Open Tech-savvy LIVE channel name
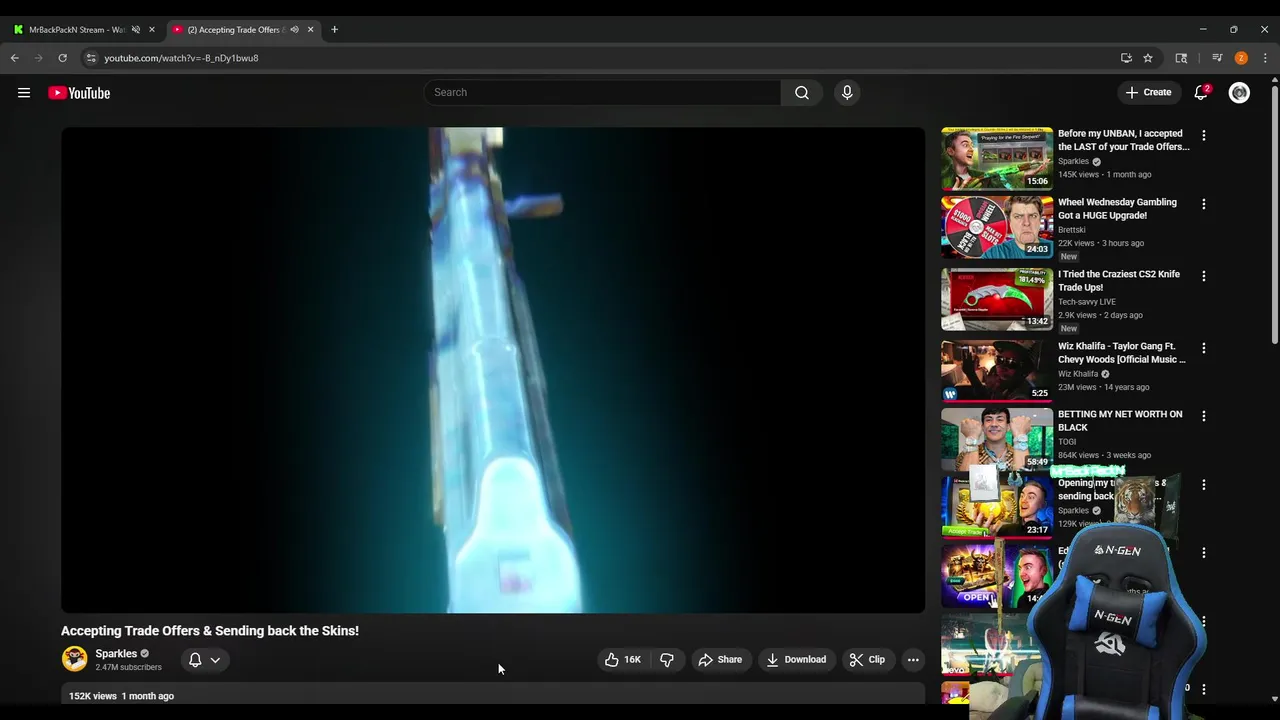This screenshot has width=1280, height=720. (1087, 302)
